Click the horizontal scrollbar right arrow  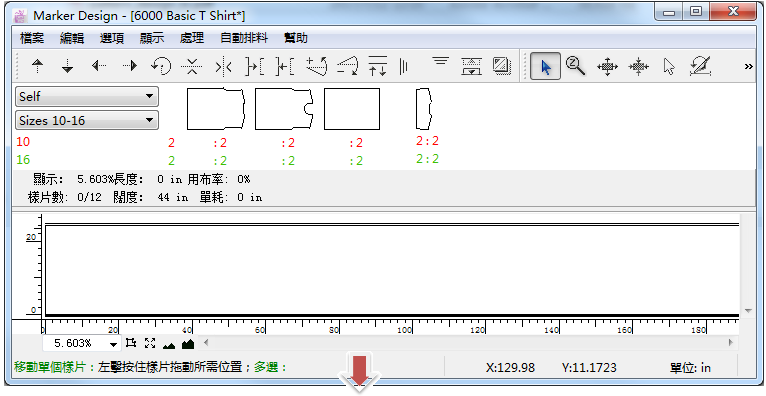click(x=731, y=342)
